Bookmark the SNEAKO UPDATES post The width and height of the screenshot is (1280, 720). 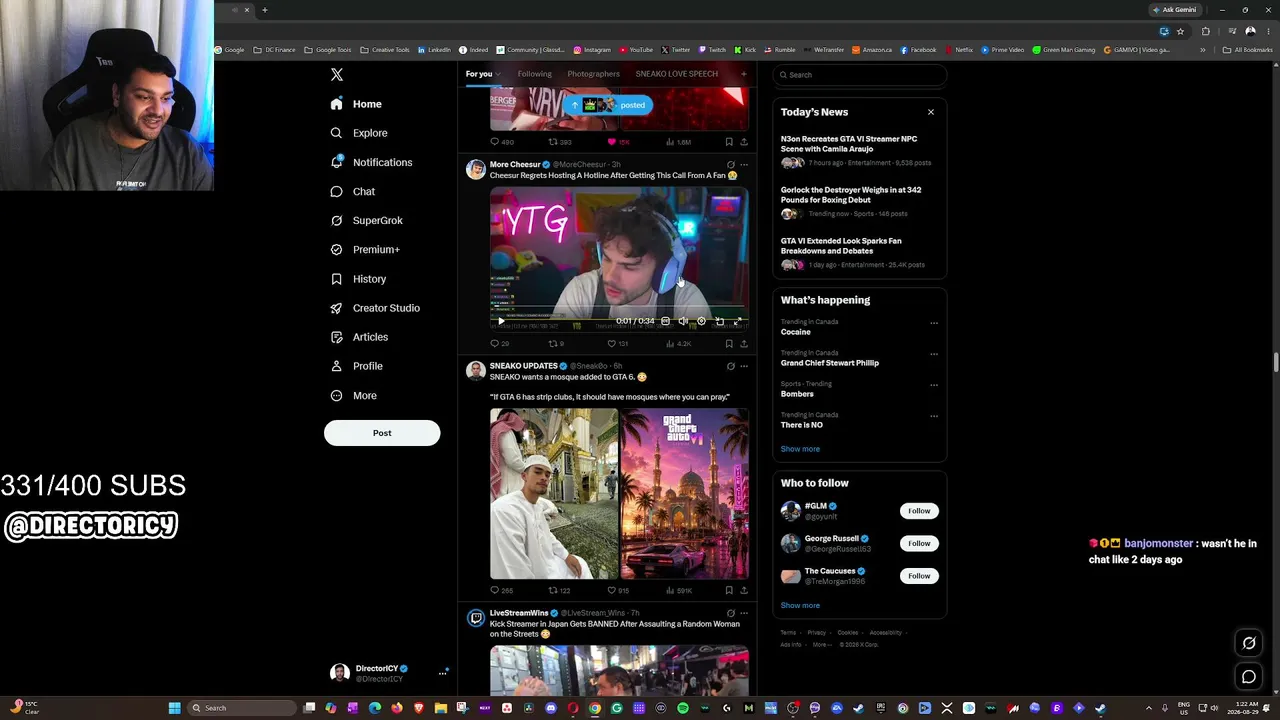[x=729, y=590]
